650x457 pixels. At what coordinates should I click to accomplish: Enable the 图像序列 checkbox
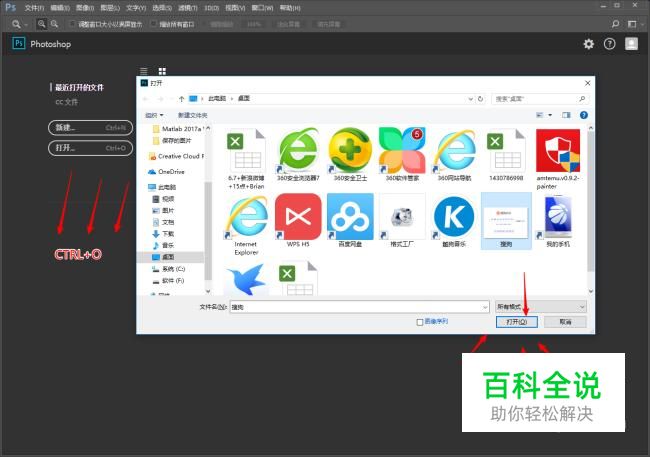click(420, 322)
